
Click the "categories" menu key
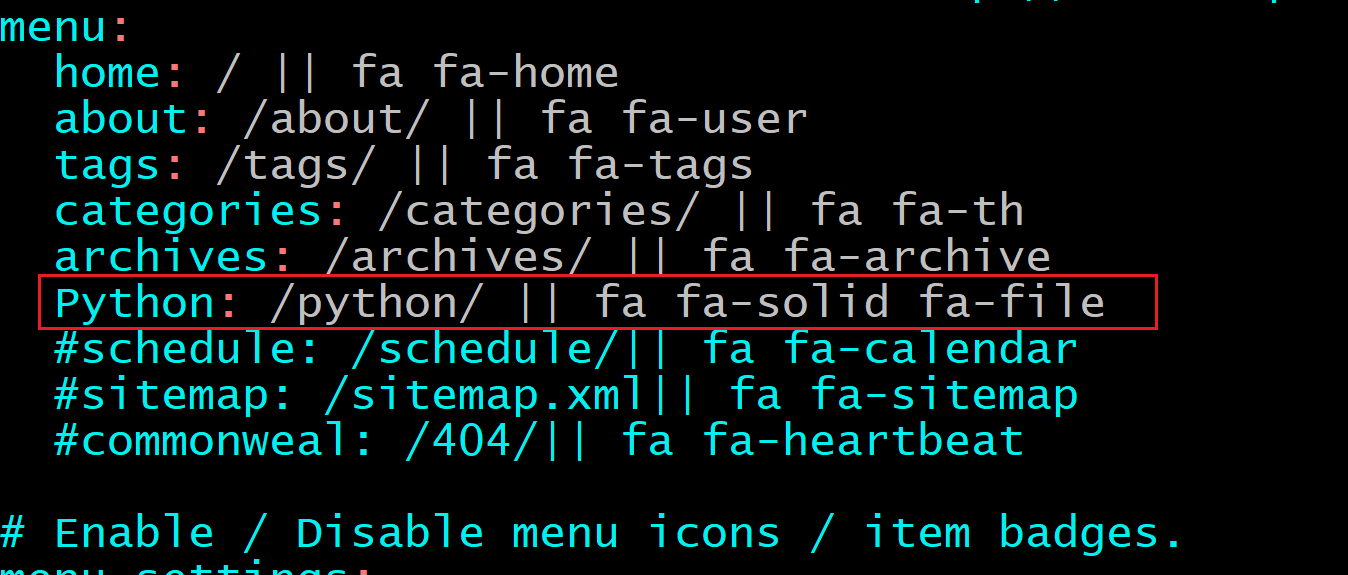188,212
